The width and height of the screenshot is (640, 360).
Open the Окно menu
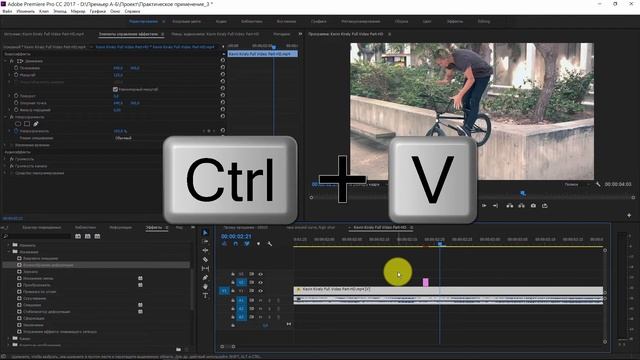click(115, 11)
